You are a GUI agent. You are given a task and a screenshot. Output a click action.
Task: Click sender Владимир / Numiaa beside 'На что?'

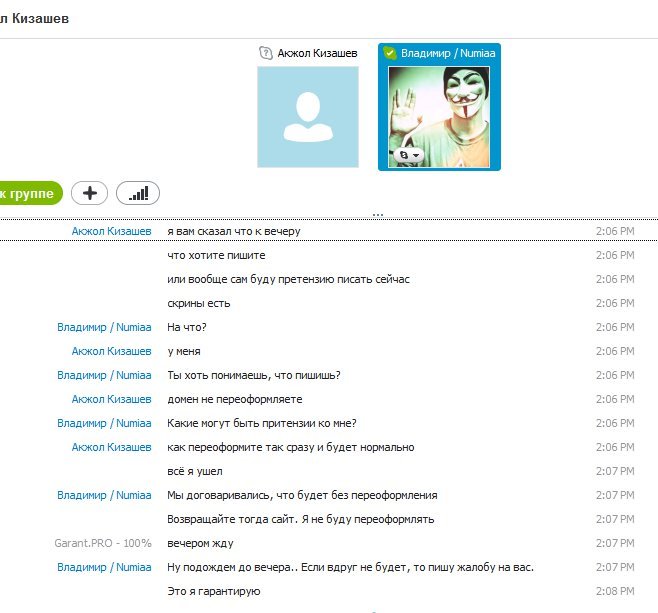click(x=104, y=327)
